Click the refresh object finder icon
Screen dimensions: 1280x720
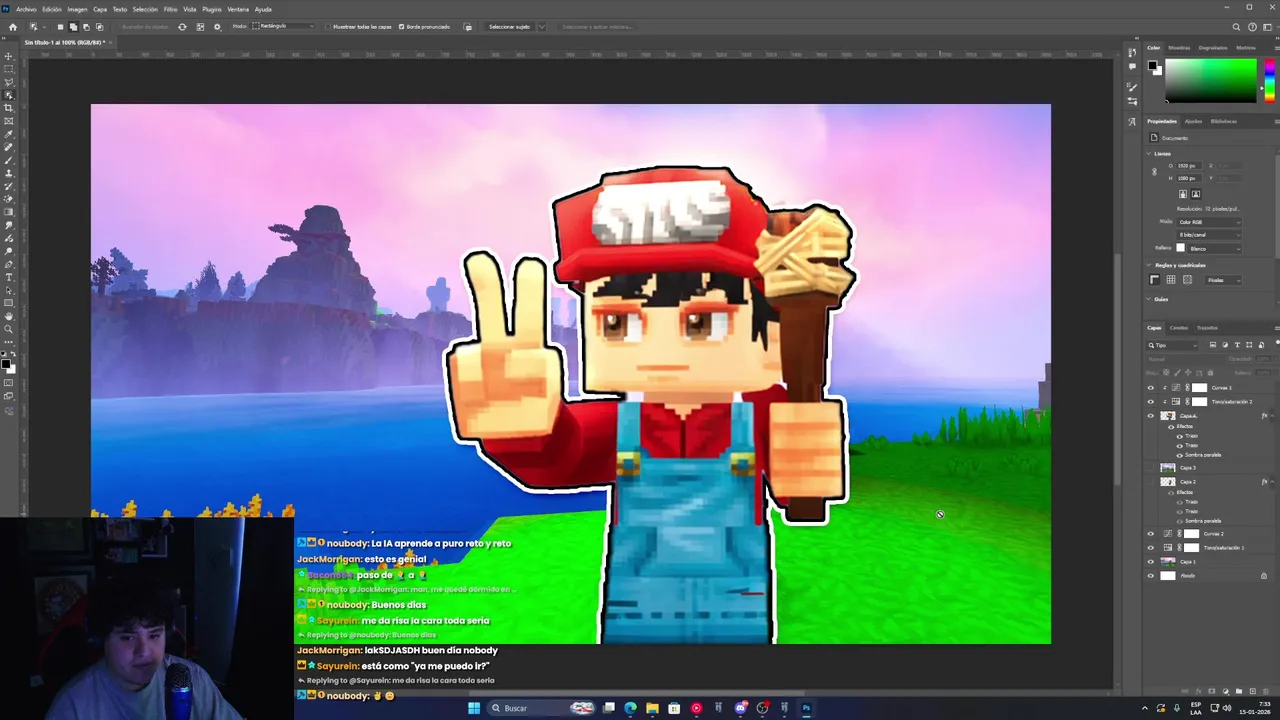point(182,27)
